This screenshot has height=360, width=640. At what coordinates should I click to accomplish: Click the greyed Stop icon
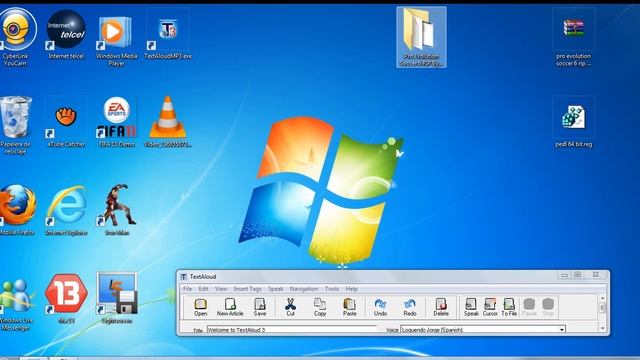548,307
